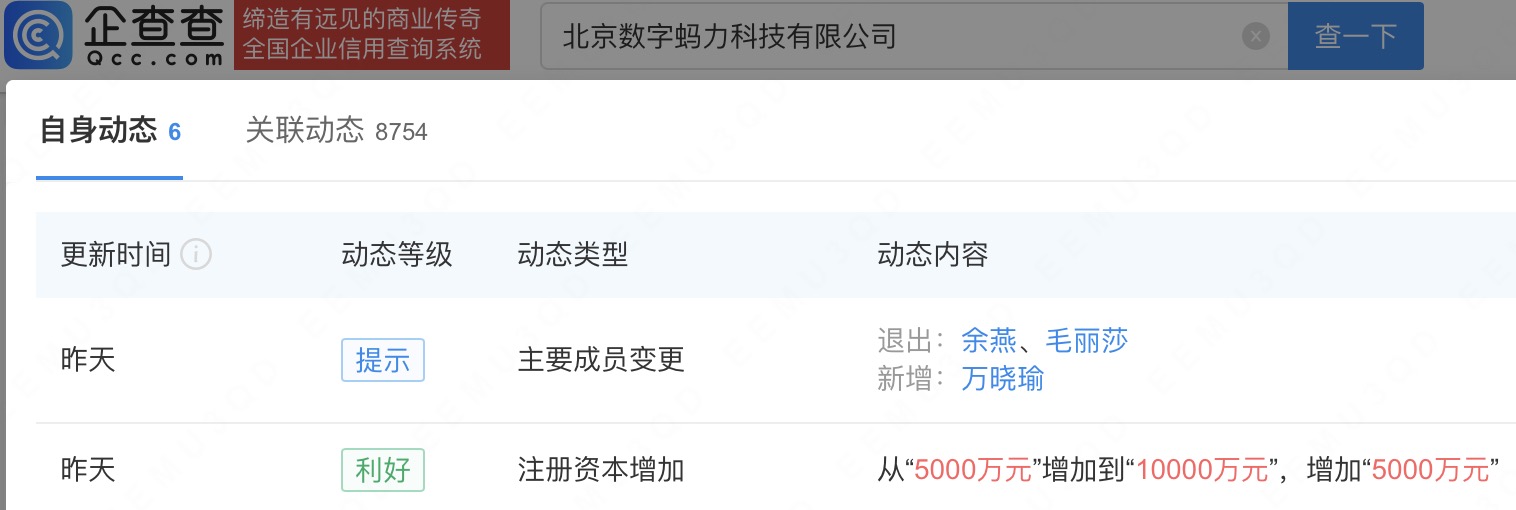The width and height of the screenshot is (1516, 510).
Task: Click the 企查查 brand name text
Action: click(153, 24)
